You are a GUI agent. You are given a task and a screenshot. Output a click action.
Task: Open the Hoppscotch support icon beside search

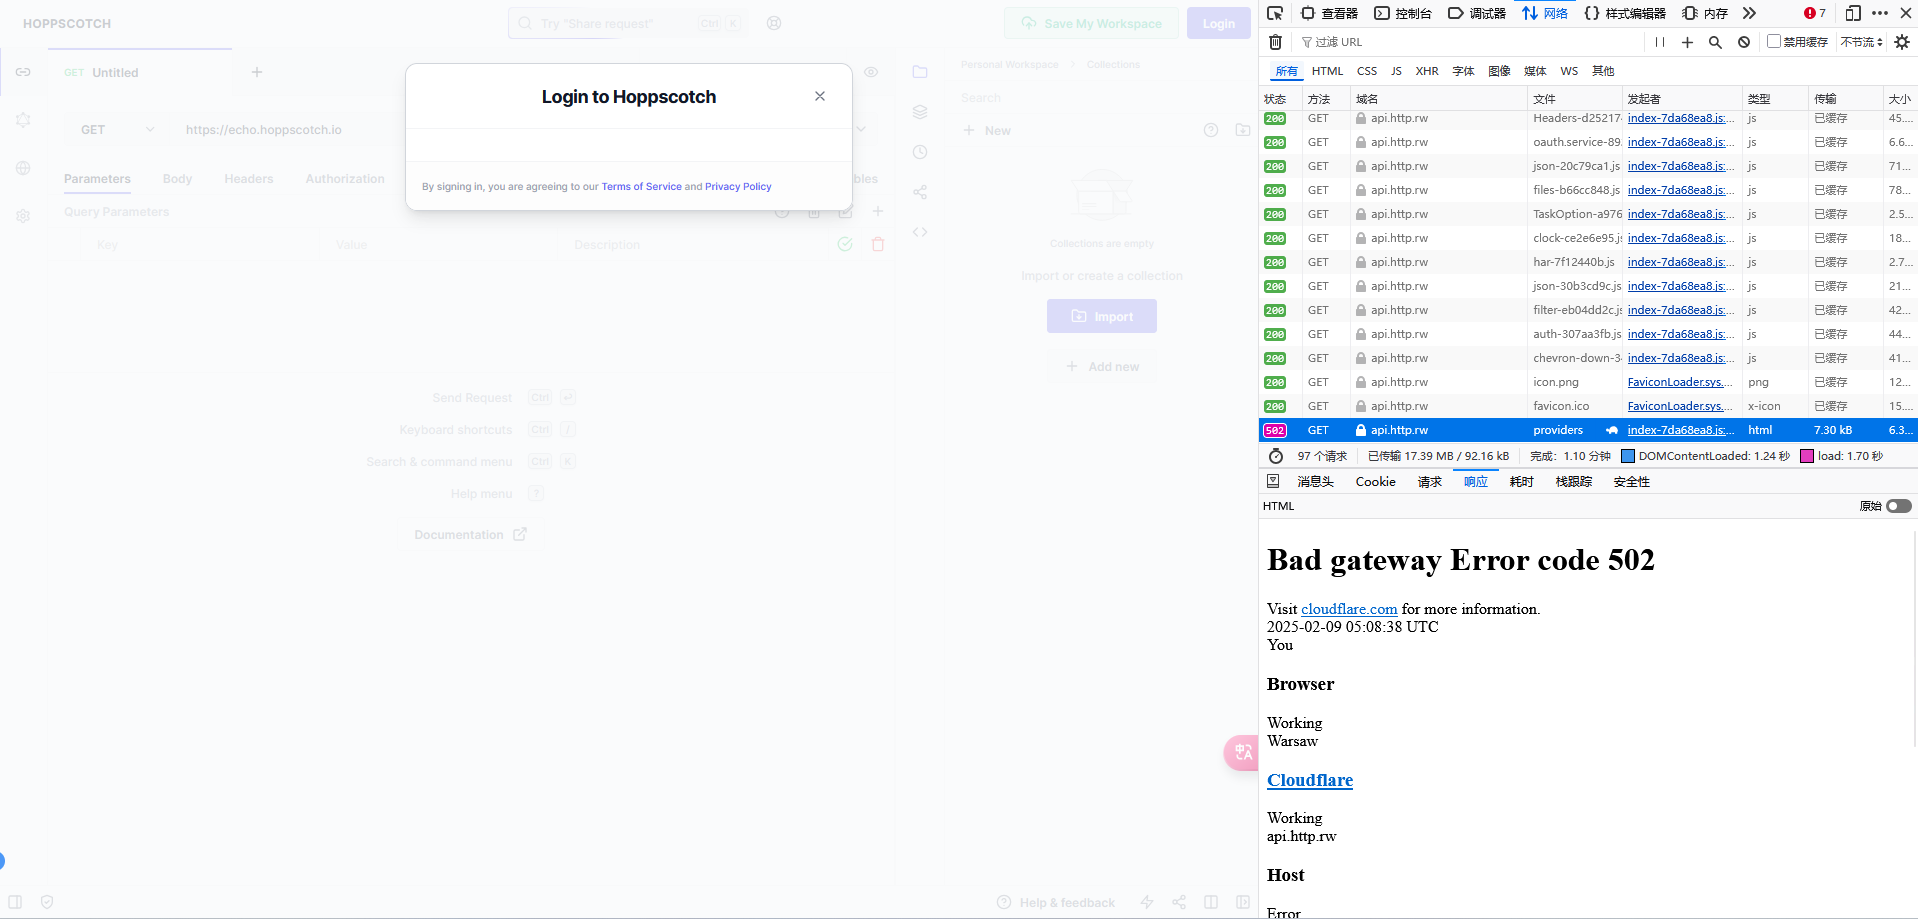coord(774,23)
